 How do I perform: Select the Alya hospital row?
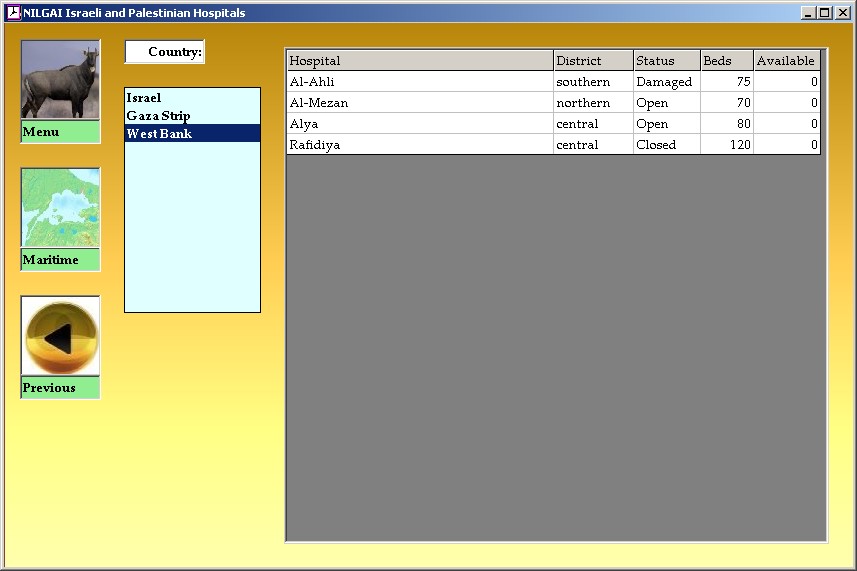[x=419, y=124]
